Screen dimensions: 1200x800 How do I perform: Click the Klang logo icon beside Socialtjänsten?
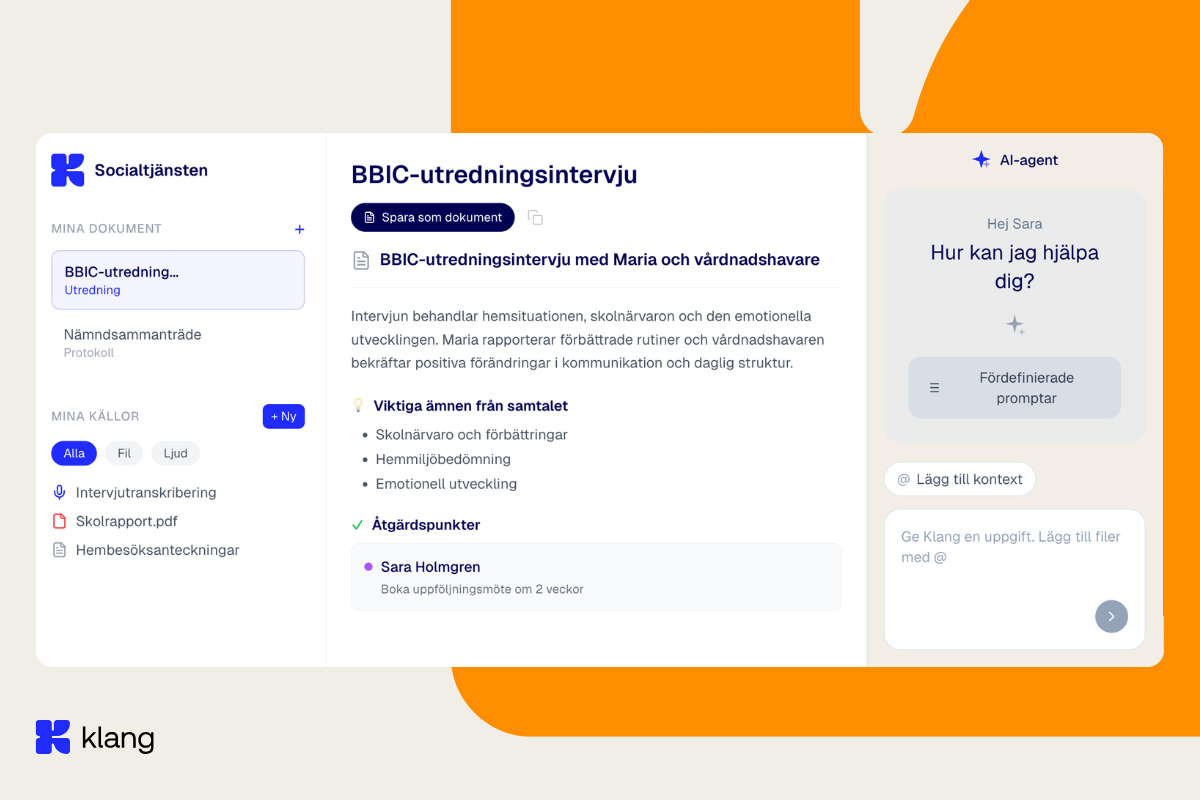point(66,170)
